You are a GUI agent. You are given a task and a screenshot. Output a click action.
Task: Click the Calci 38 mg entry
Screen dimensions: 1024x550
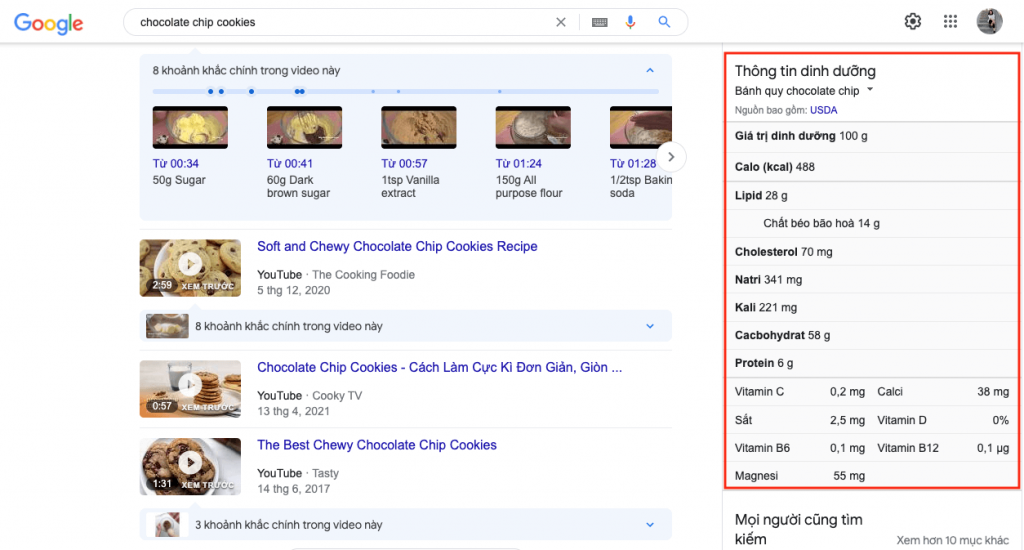click(943, 392)
